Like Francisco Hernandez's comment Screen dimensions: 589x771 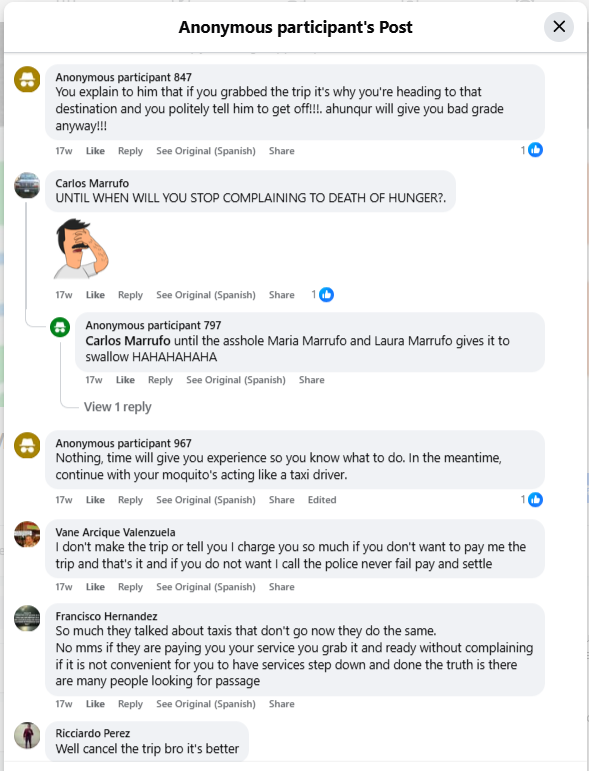tap(95, 704)
